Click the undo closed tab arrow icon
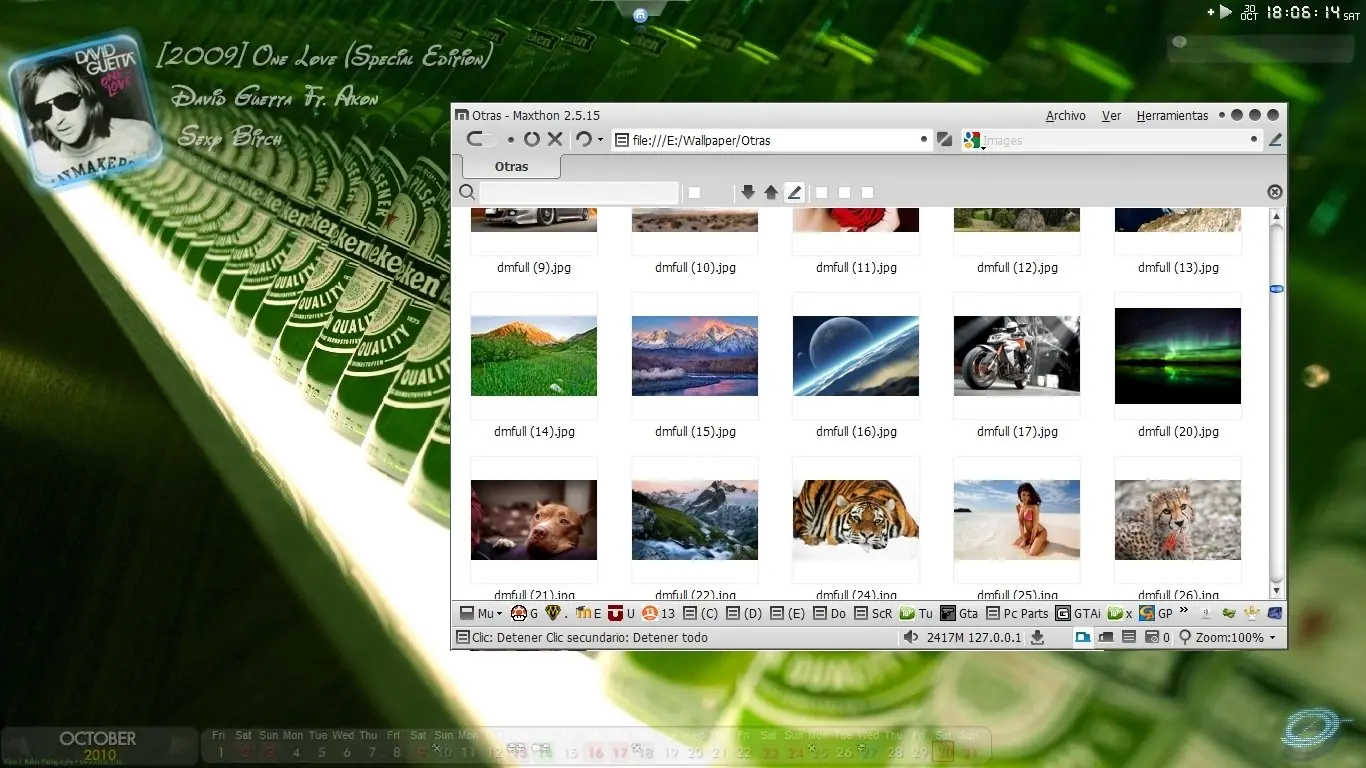1366x768 pixels. (584, 140)
